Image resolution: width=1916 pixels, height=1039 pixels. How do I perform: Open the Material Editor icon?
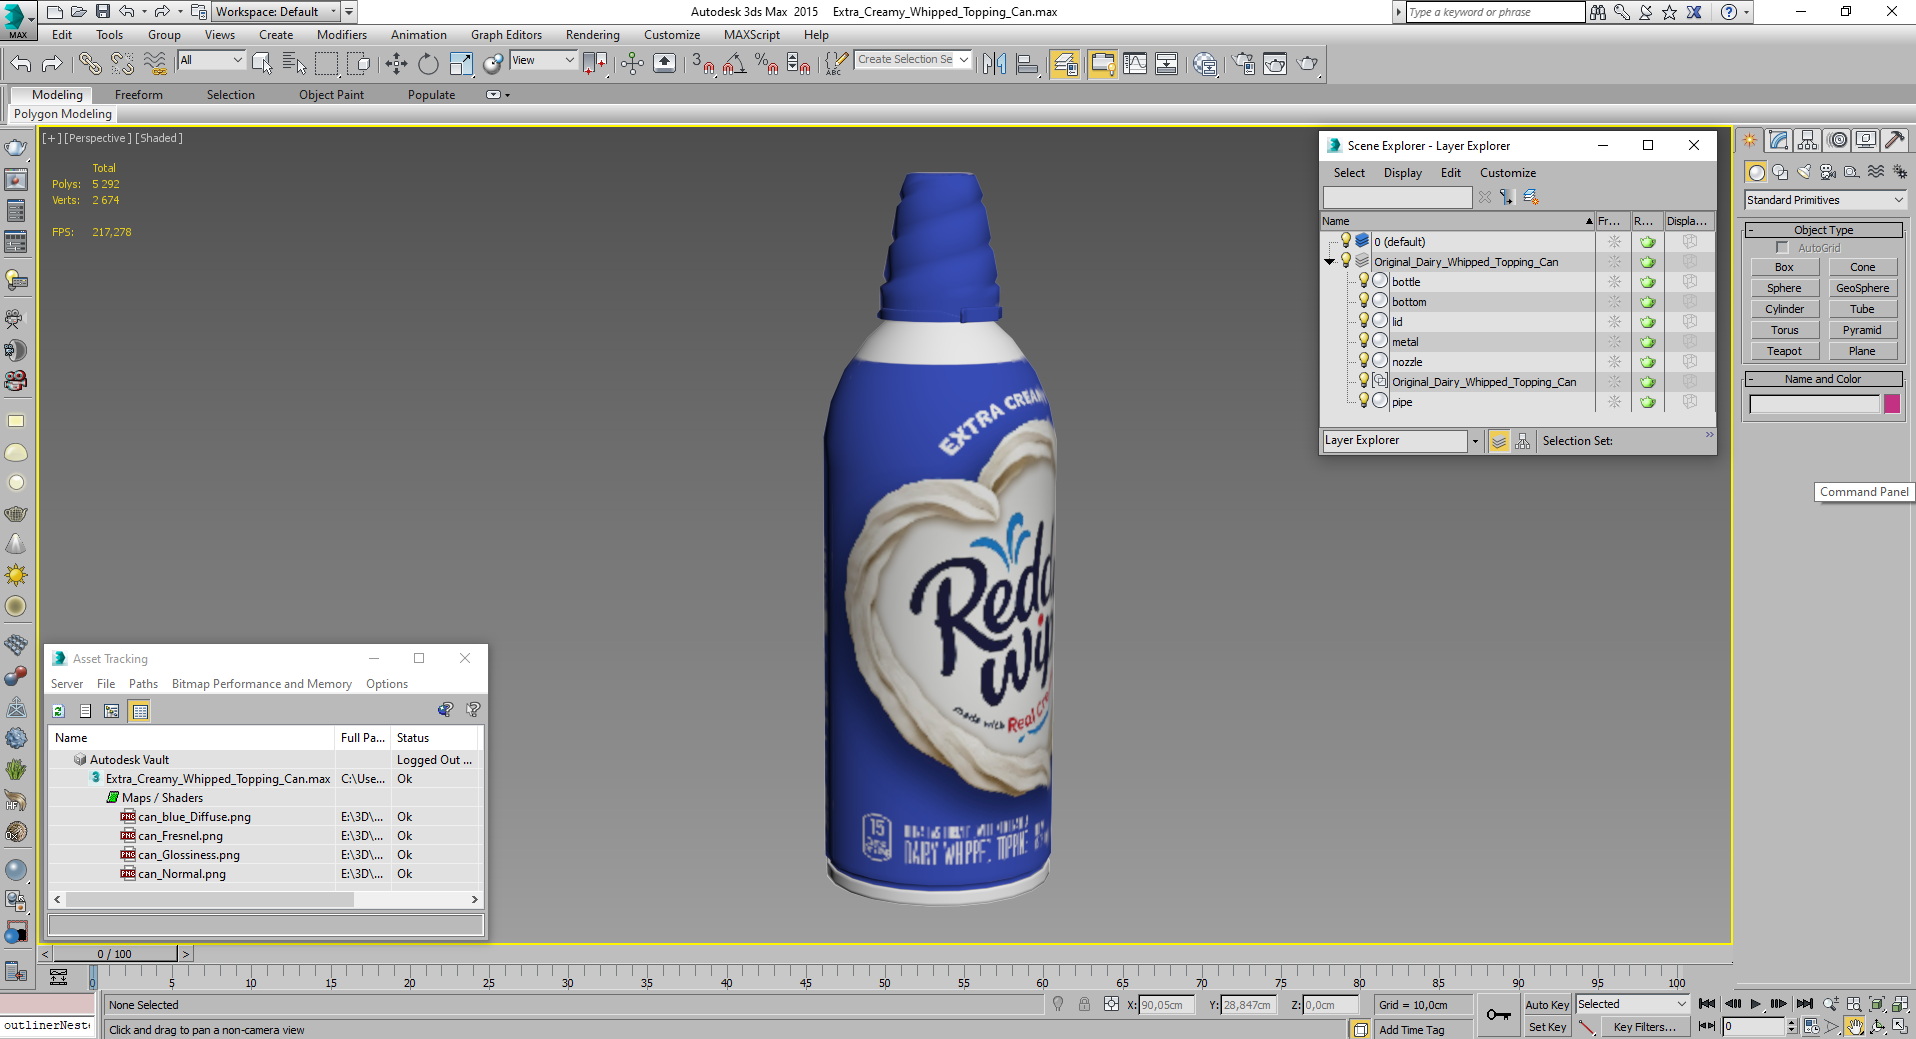[1206, 64]
